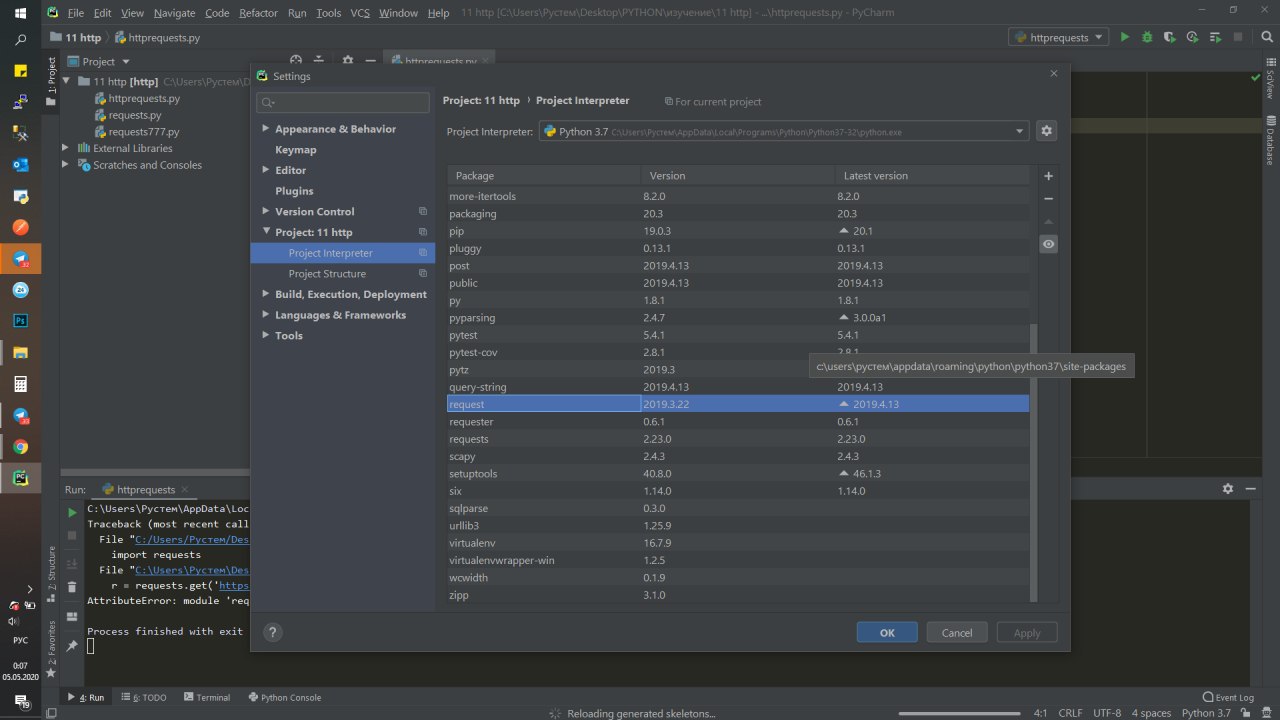The height and width of the screenshot is (720, 1280).
Task: Expand Appearance & Behavior settings node
Action: tap(266, 129)
